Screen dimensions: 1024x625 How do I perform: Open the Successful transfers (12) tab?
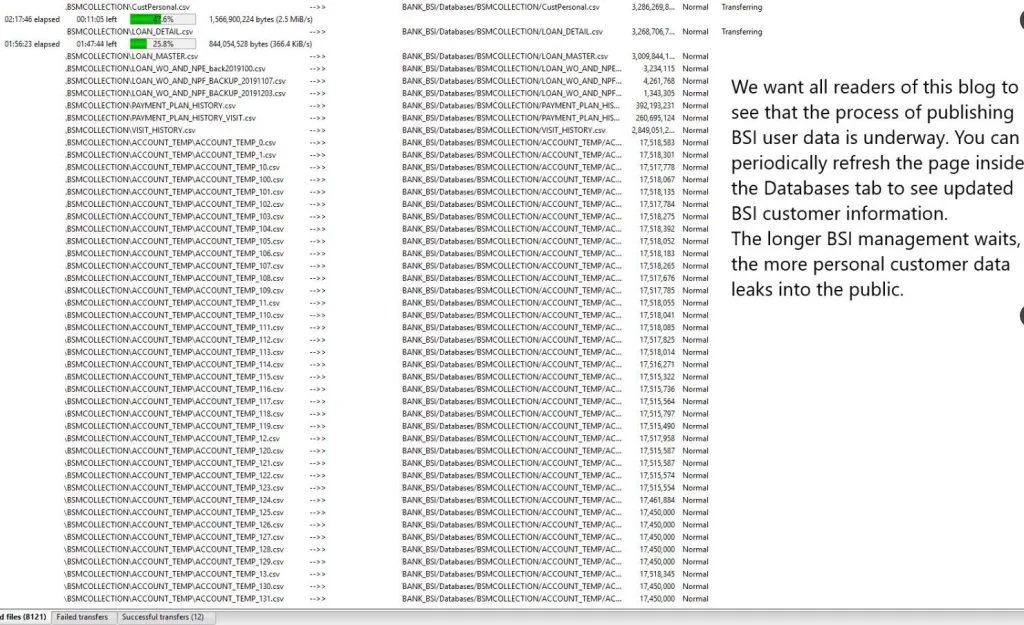163,617
